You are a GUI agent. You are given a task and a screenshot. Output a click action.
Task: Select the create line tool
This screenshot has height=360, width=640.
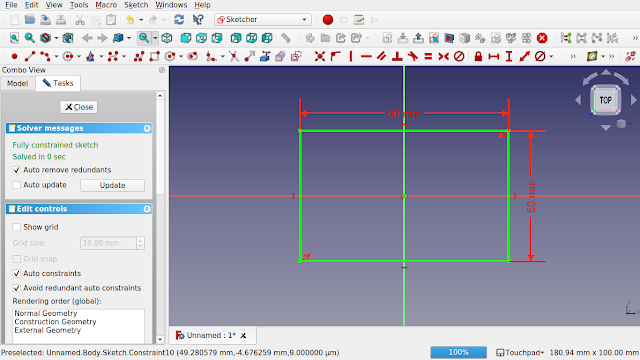[x=30, y=56]
